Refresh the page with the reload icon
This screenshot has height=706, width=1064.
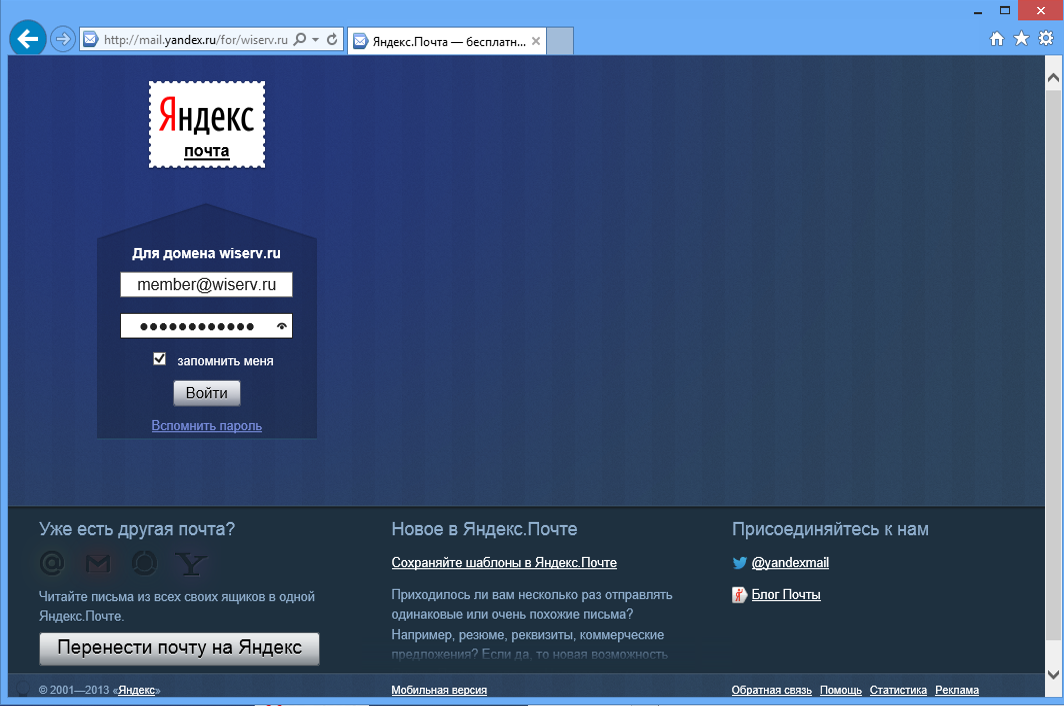click(332, 40)
